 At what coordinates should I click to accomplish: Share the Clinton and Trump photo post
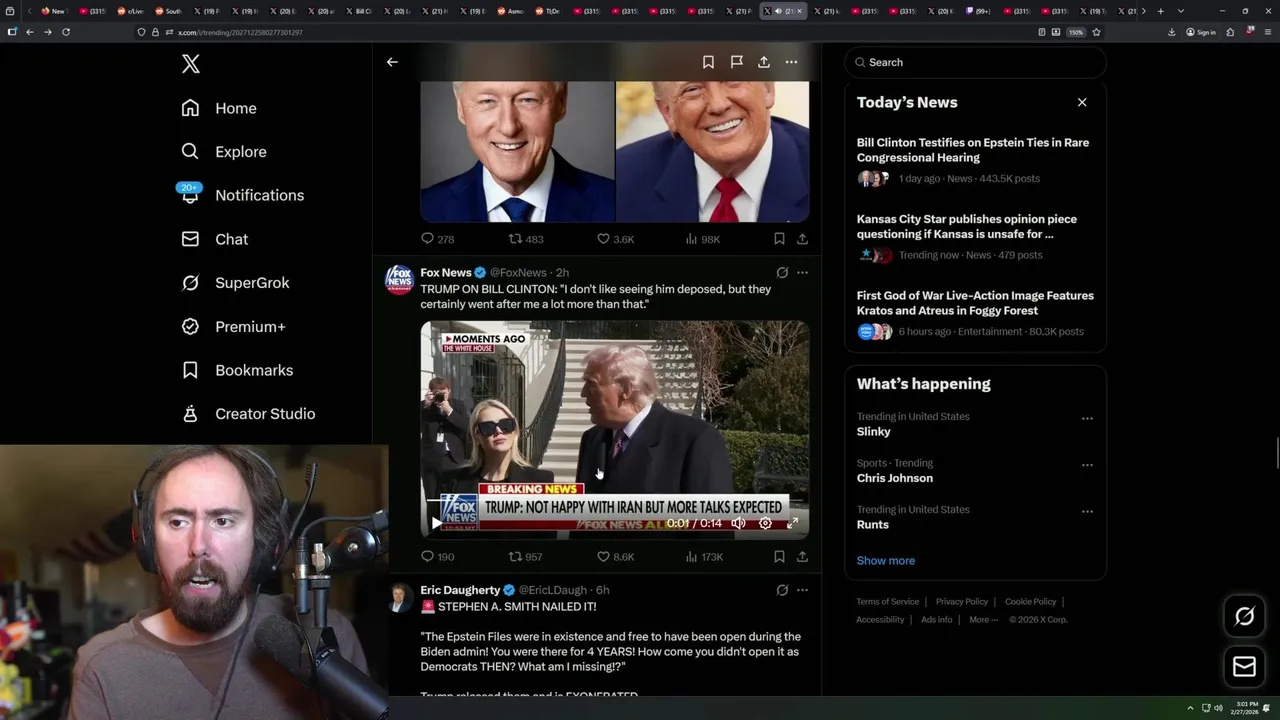pos(802,239)
